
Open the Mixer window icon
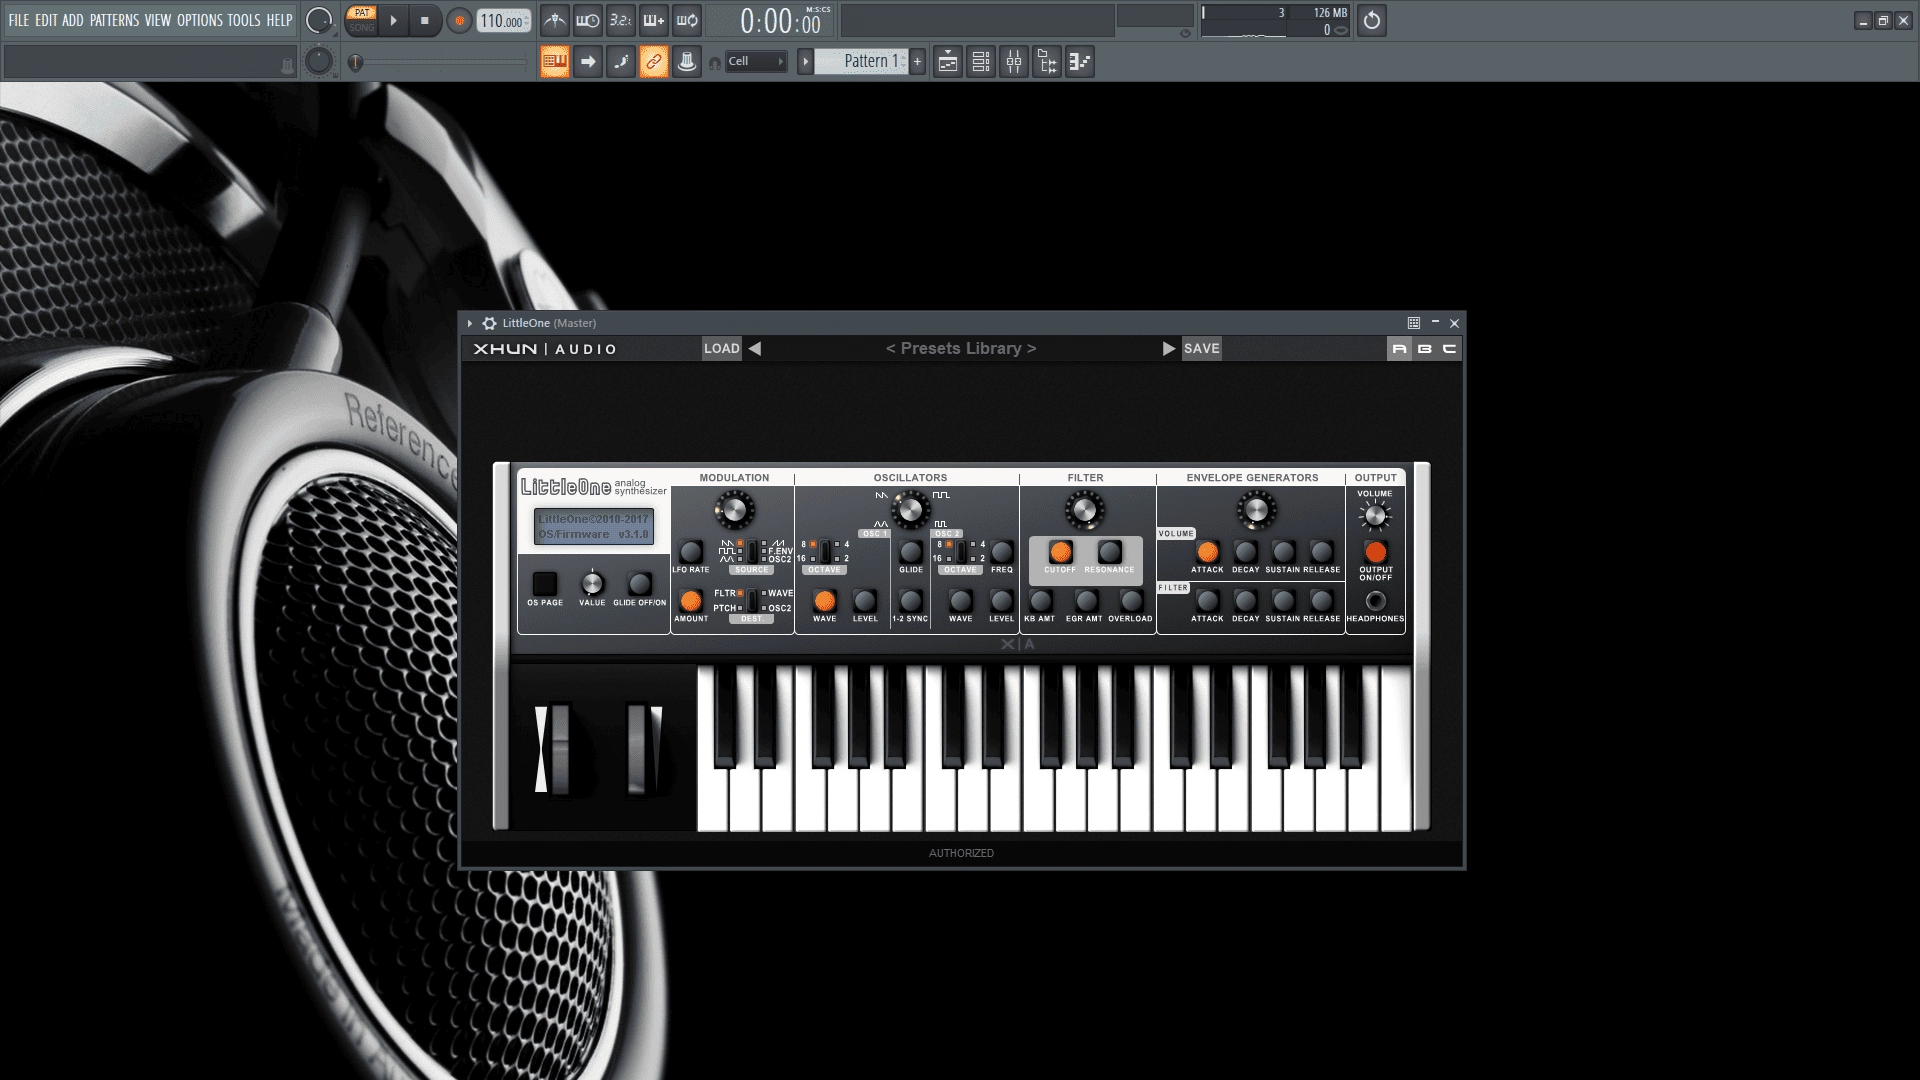coord(1014,62)
